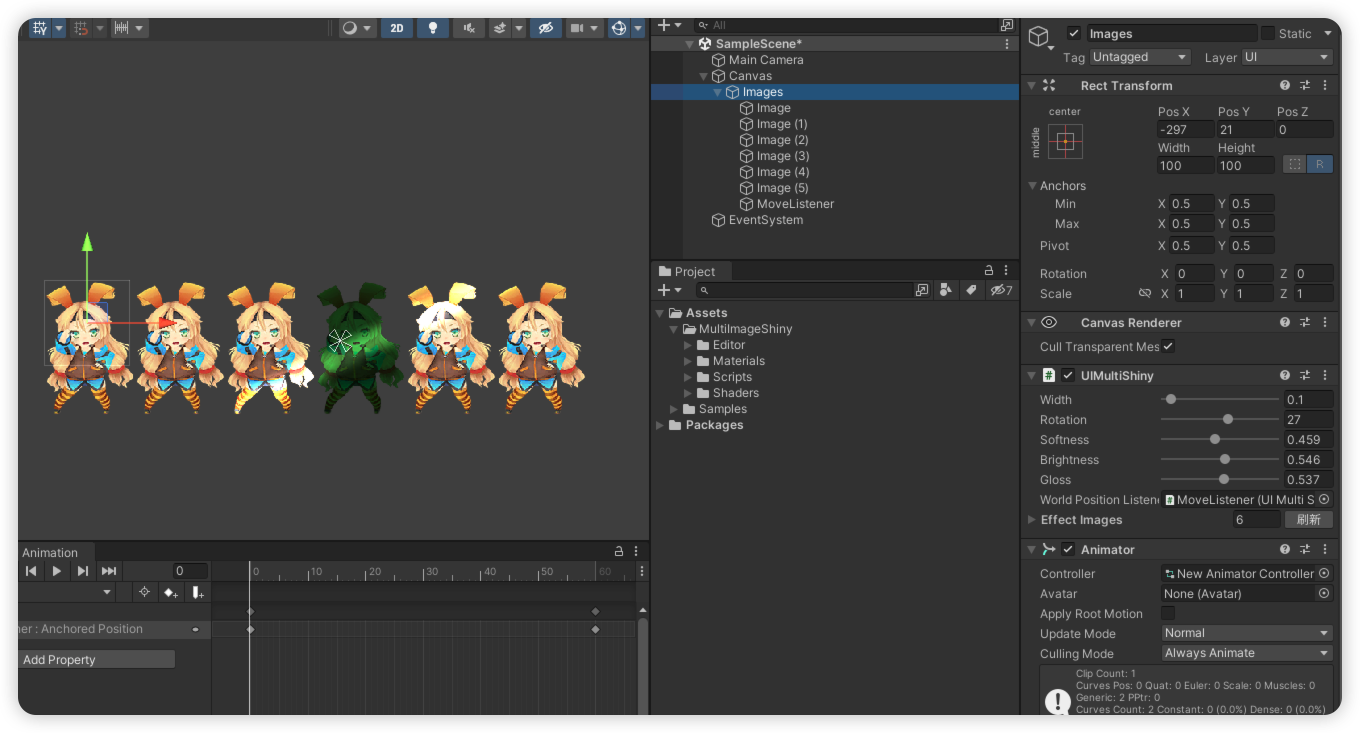Click Hierarchy add object plus button
This screenshot has width=1360, height=733.
663,25
